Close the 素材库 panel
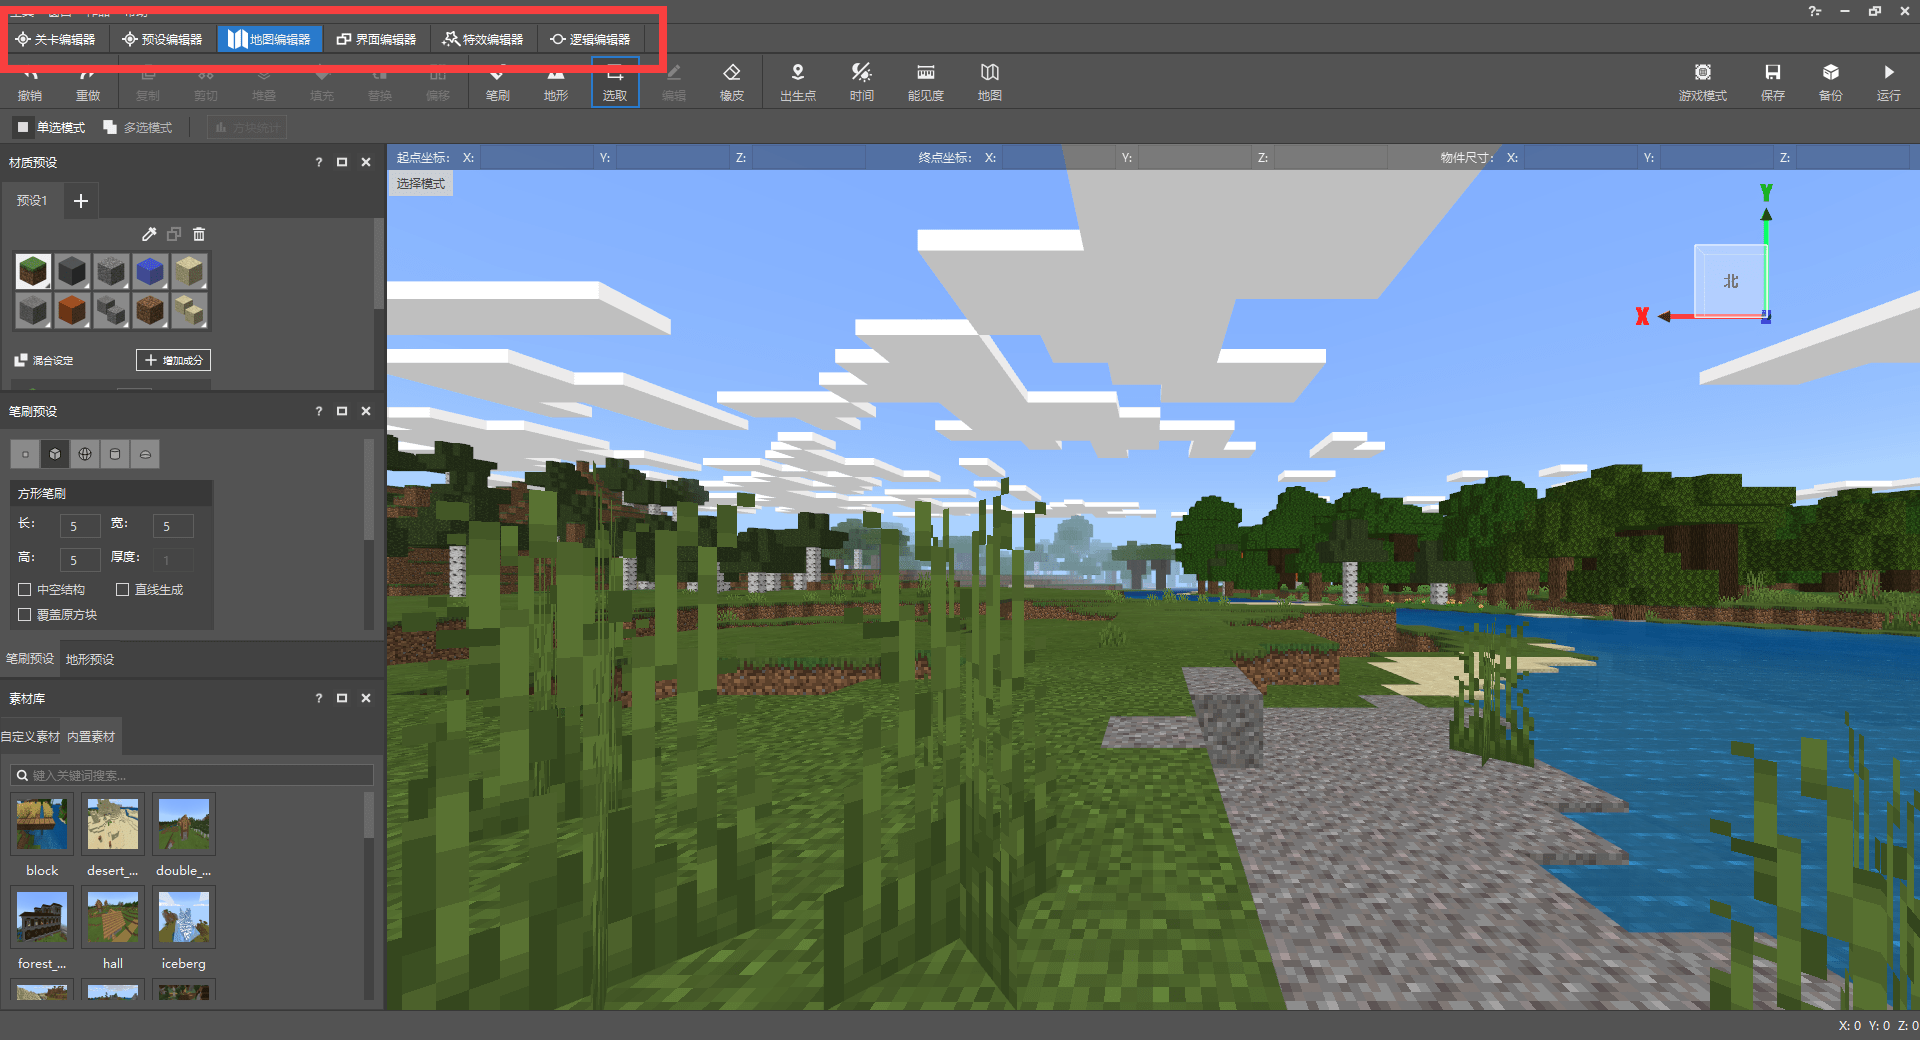Screen dimensions: 1920x1040 (x=366, y=698)
